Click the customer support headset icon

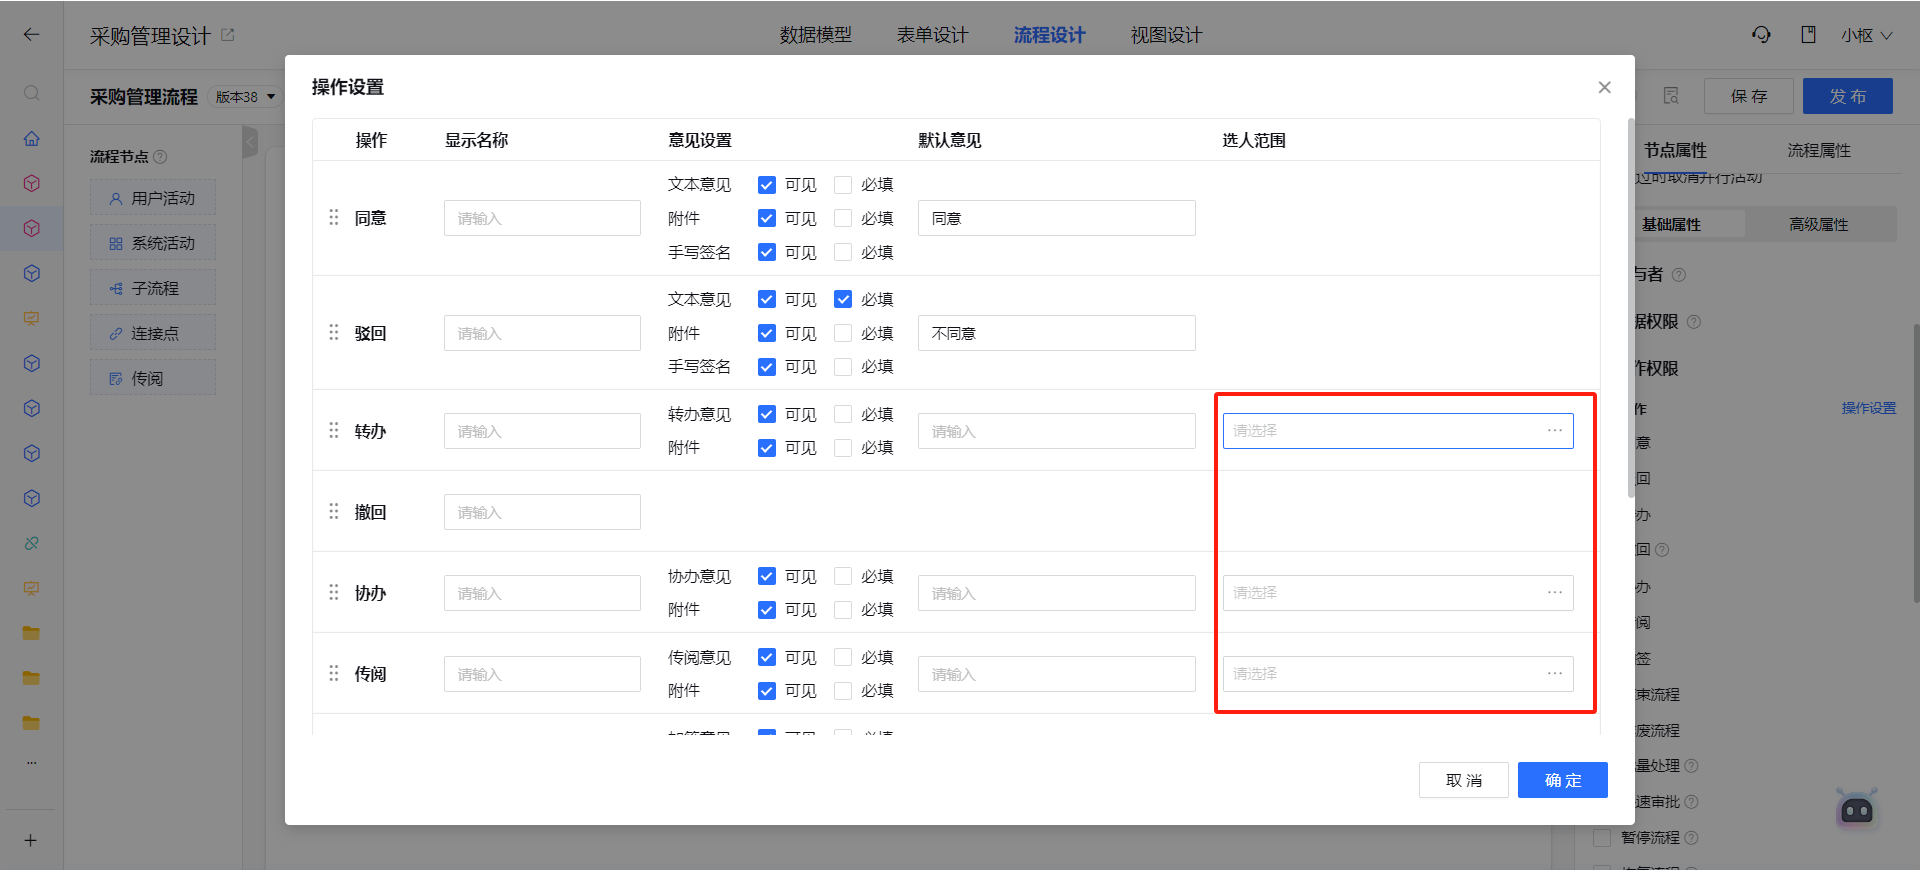(x=1761, y=35)
